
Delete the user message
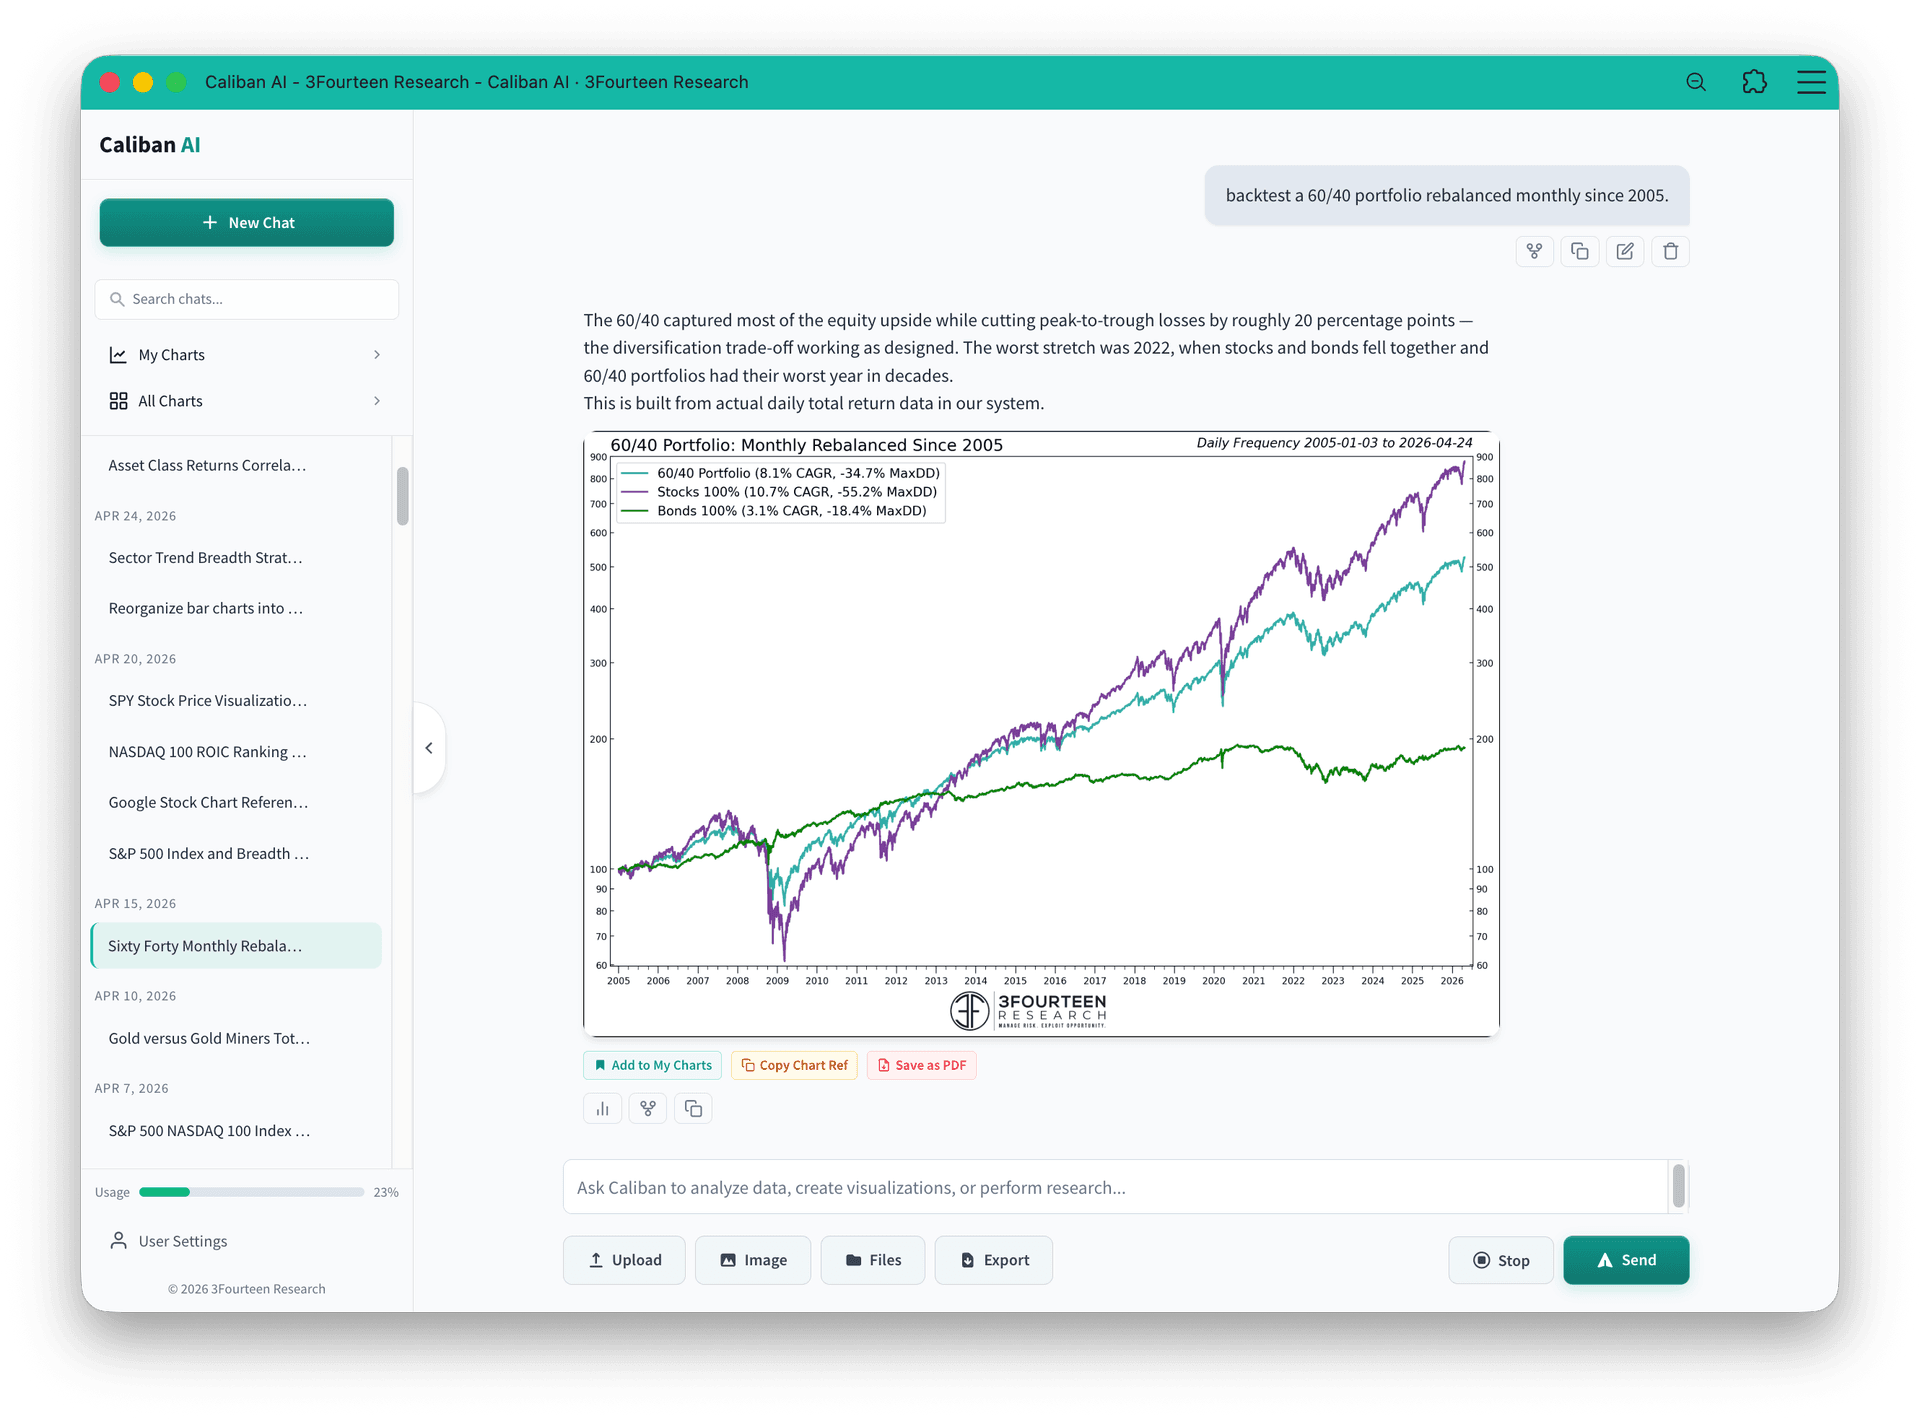point(1670,251)
